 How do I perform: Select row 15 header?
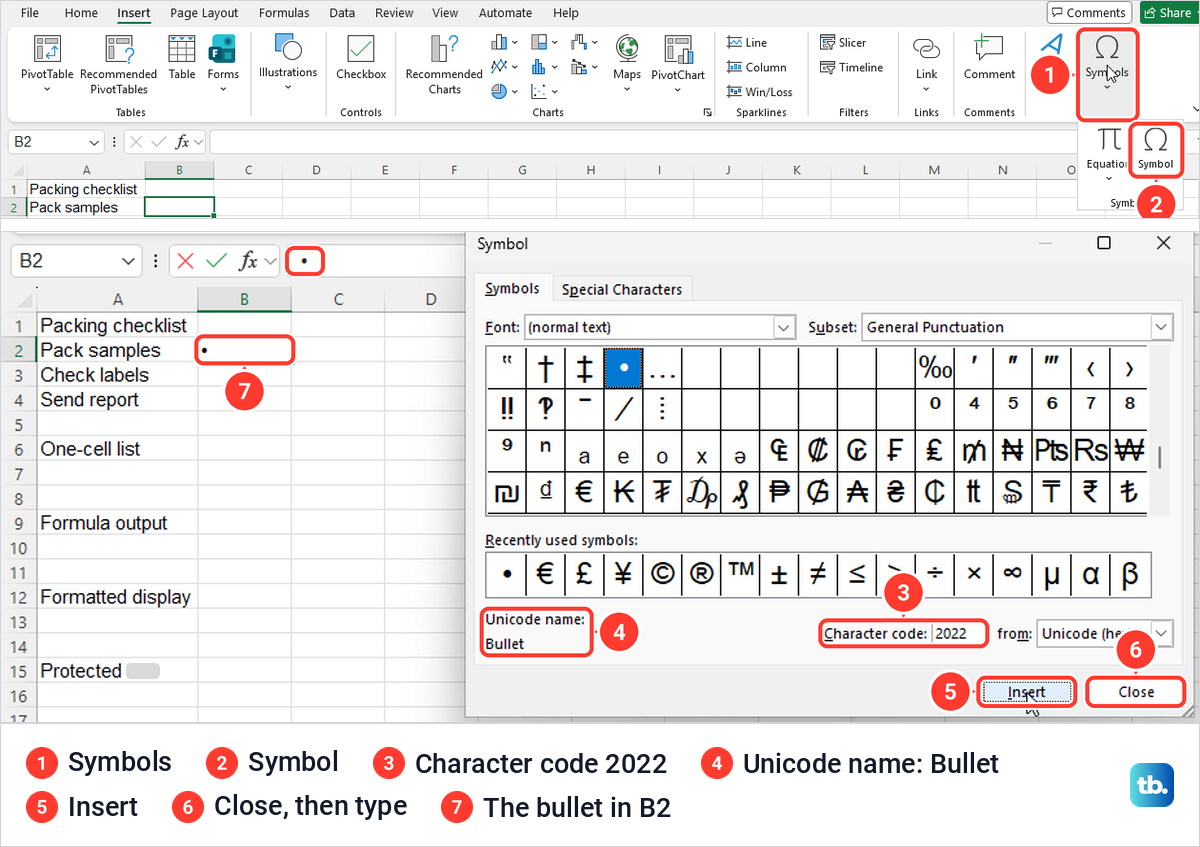18,671
